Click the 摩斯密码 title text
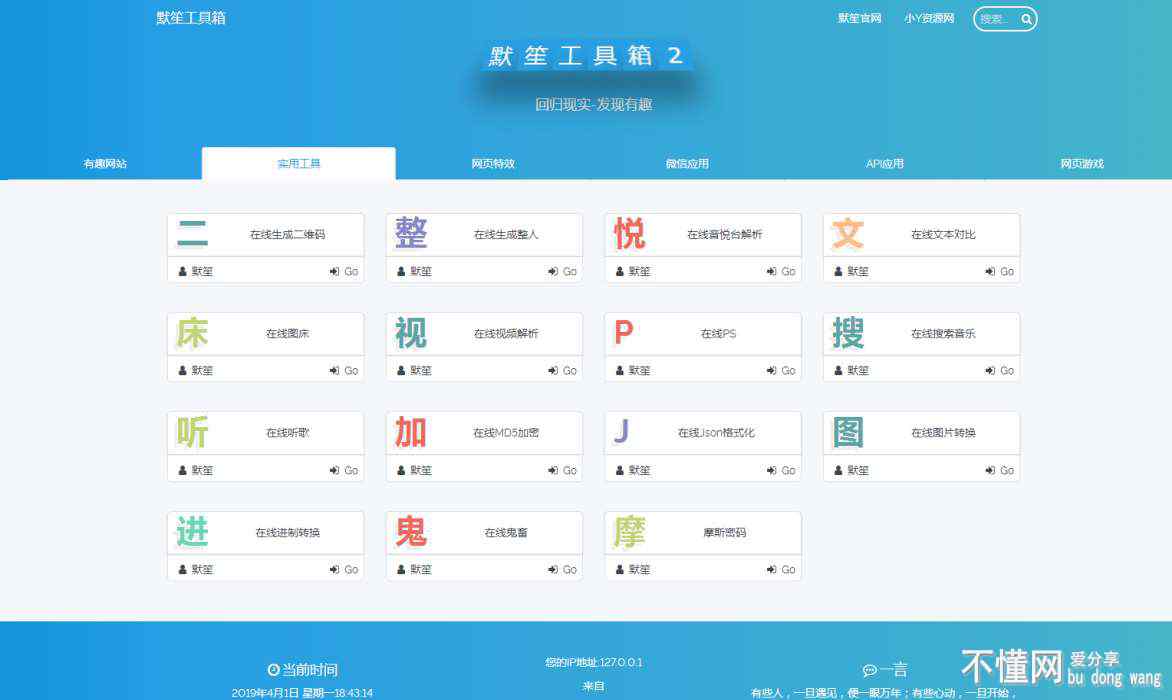The height and width of the screenshot is (700, 1172). 724,533
